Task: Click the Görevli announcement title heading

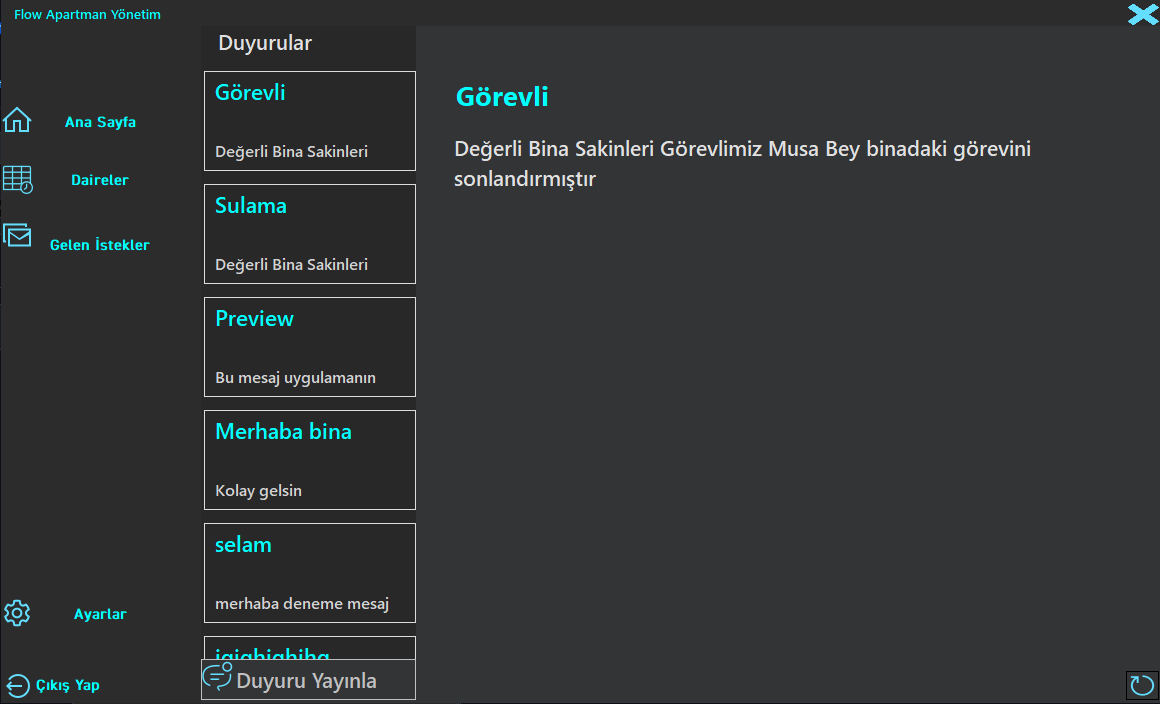Action: coord(501,96)
